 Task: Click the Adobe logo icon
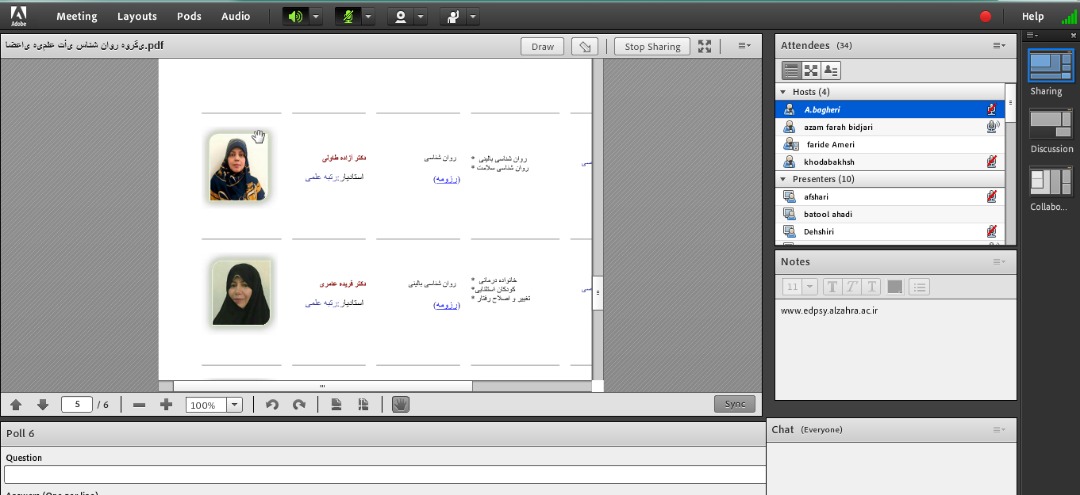pyautogui.click(x=19, y=15)
